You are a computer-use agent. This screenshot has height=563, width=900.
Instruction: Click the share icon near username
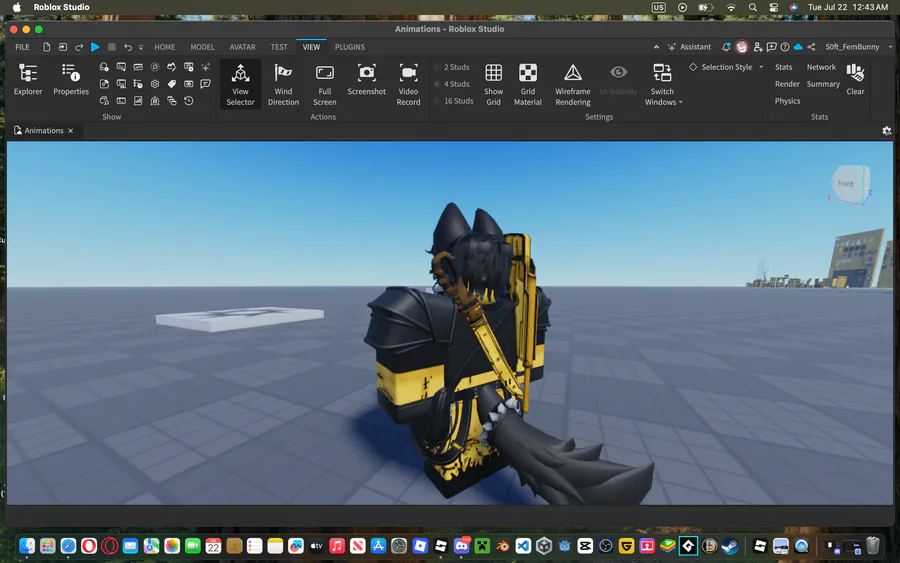coord(811,47)
